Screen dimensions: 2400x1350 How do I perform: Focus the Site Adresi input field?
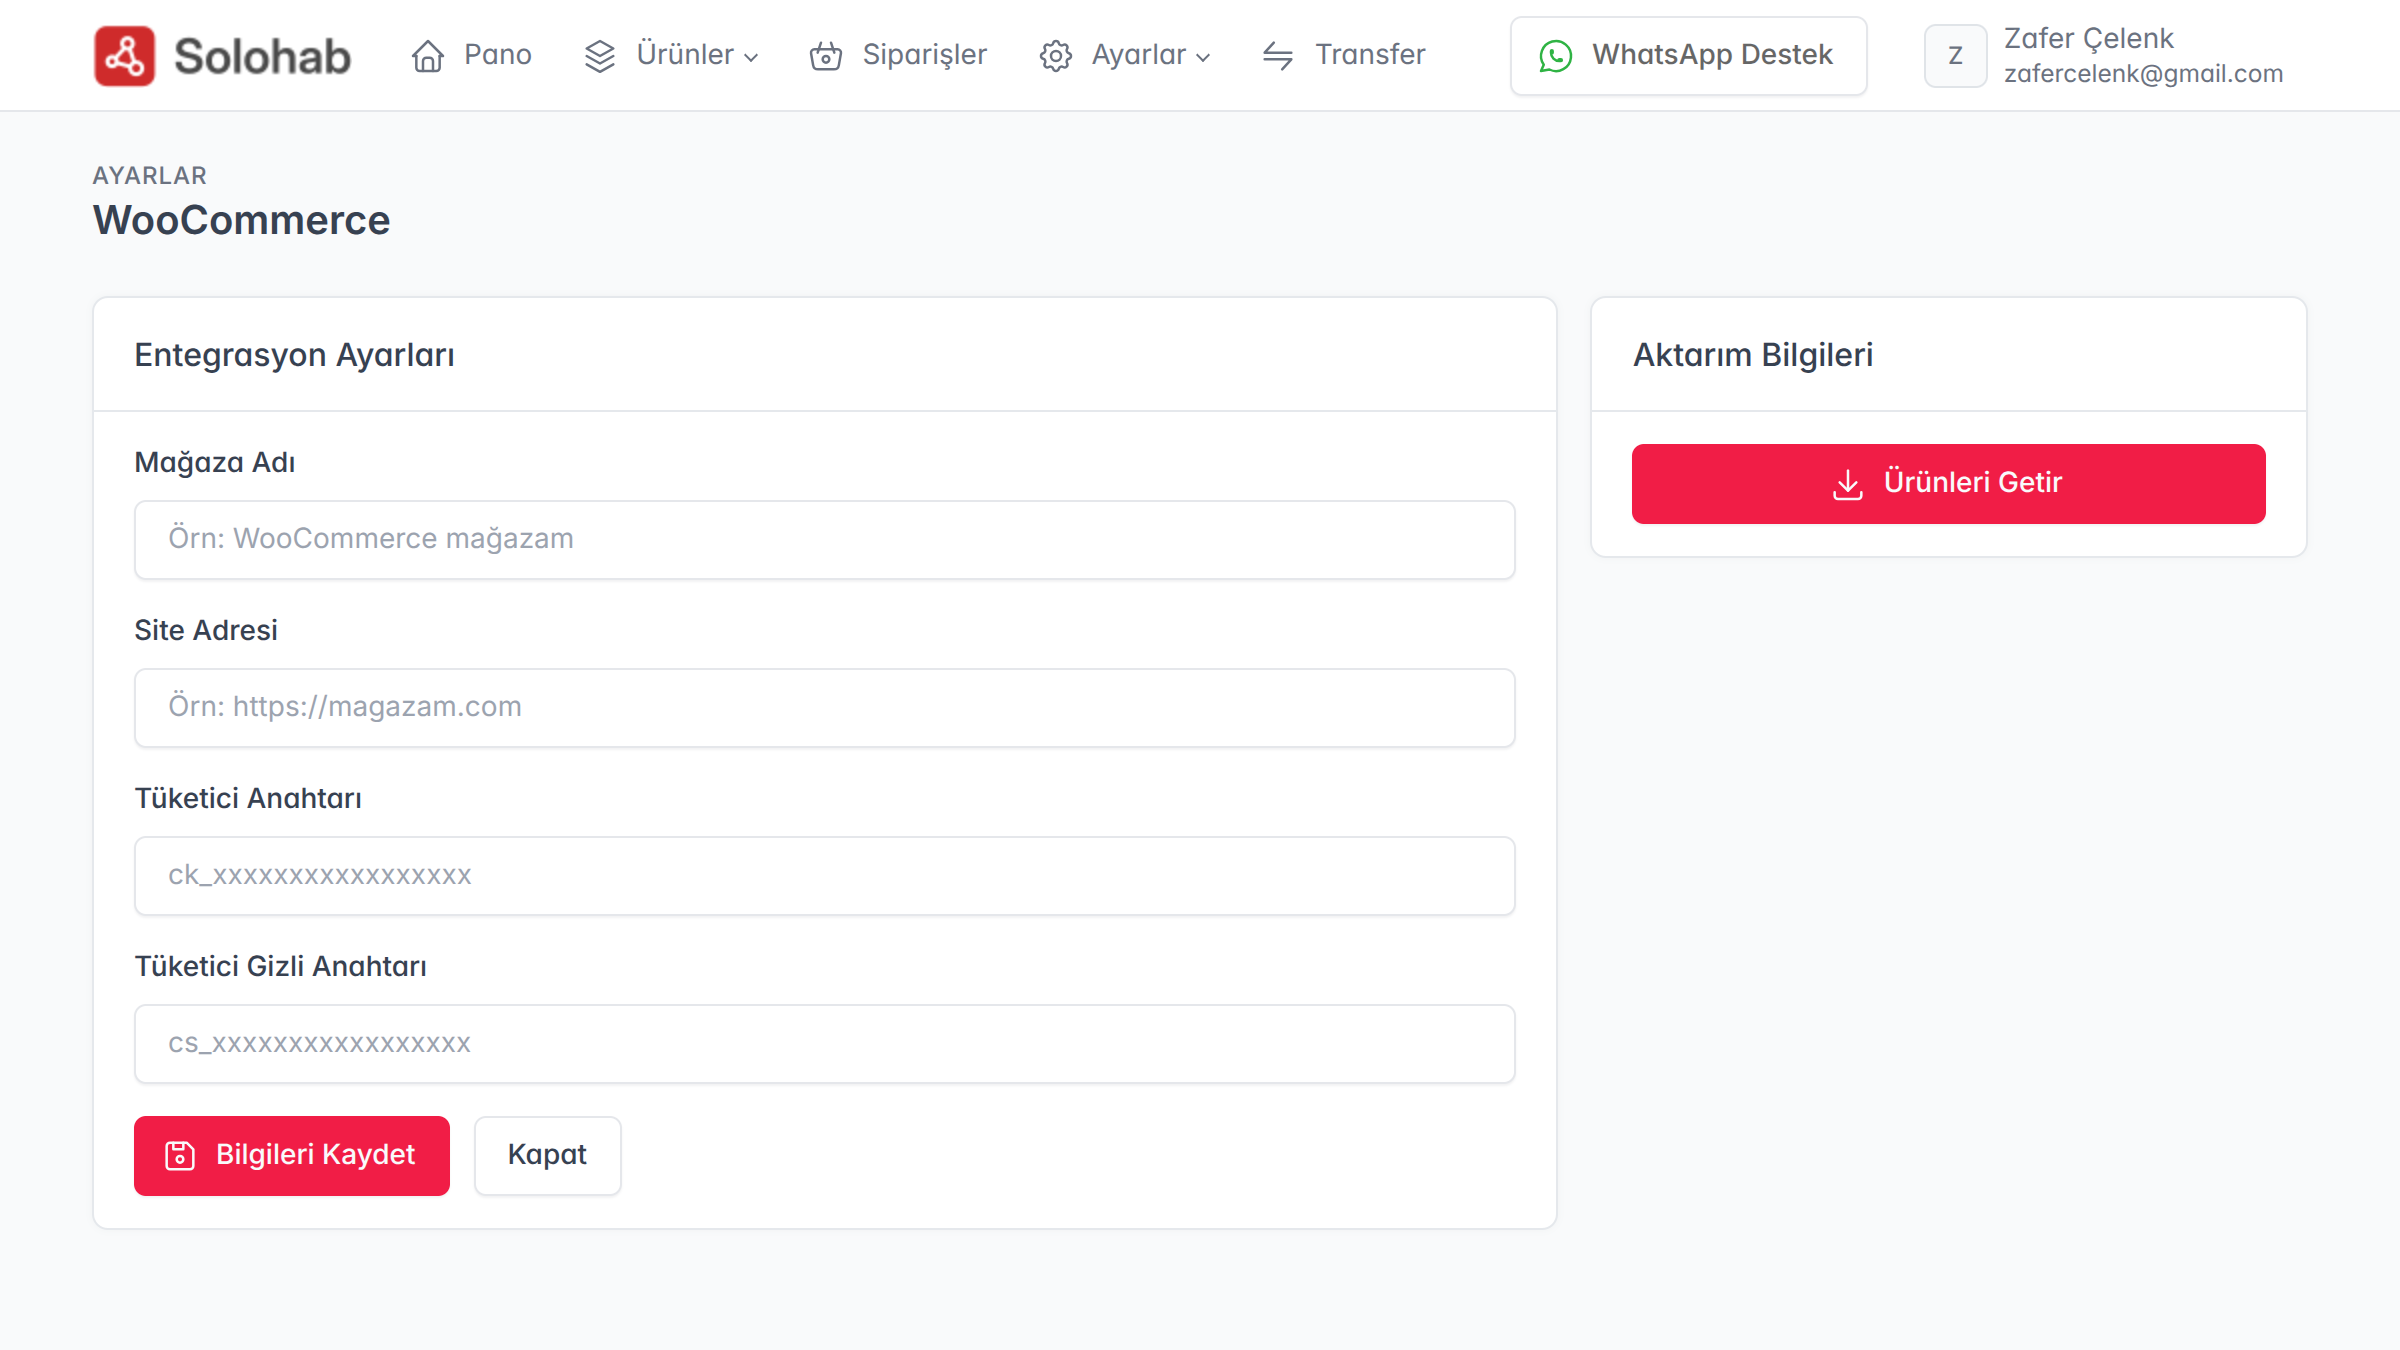825,708
